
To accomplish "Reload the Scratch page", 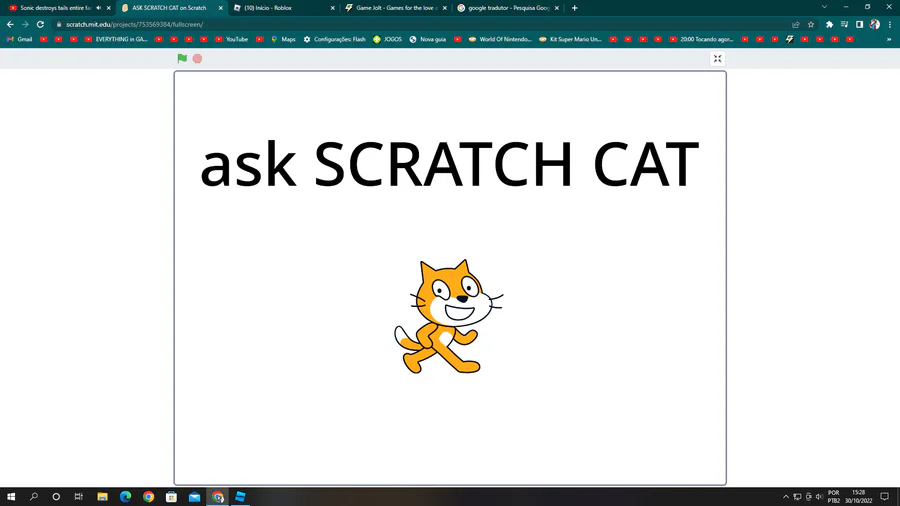I will click(40, 25).
